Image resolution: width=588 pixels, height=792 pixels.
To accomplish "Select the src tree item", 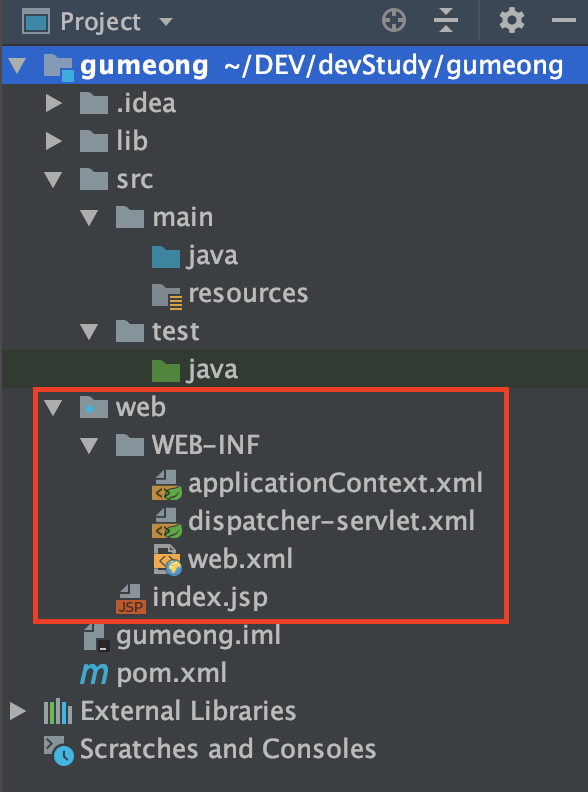I will 134,180.
